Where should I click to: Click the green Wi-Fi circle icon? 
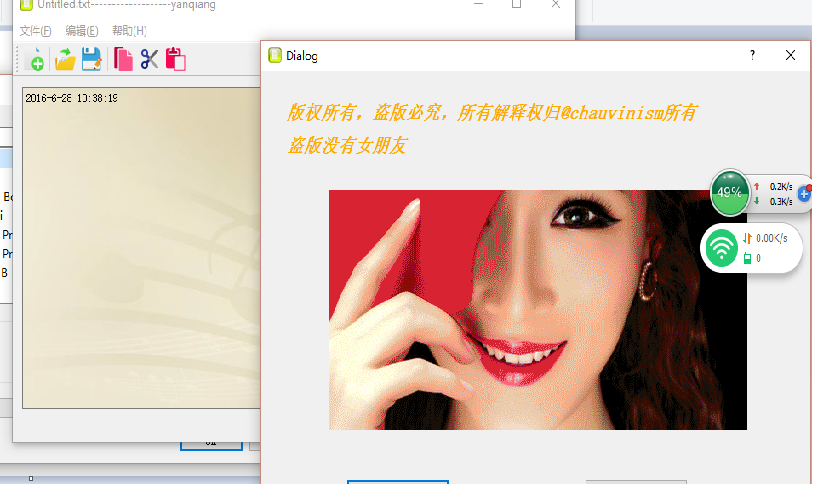coord(721,248)
